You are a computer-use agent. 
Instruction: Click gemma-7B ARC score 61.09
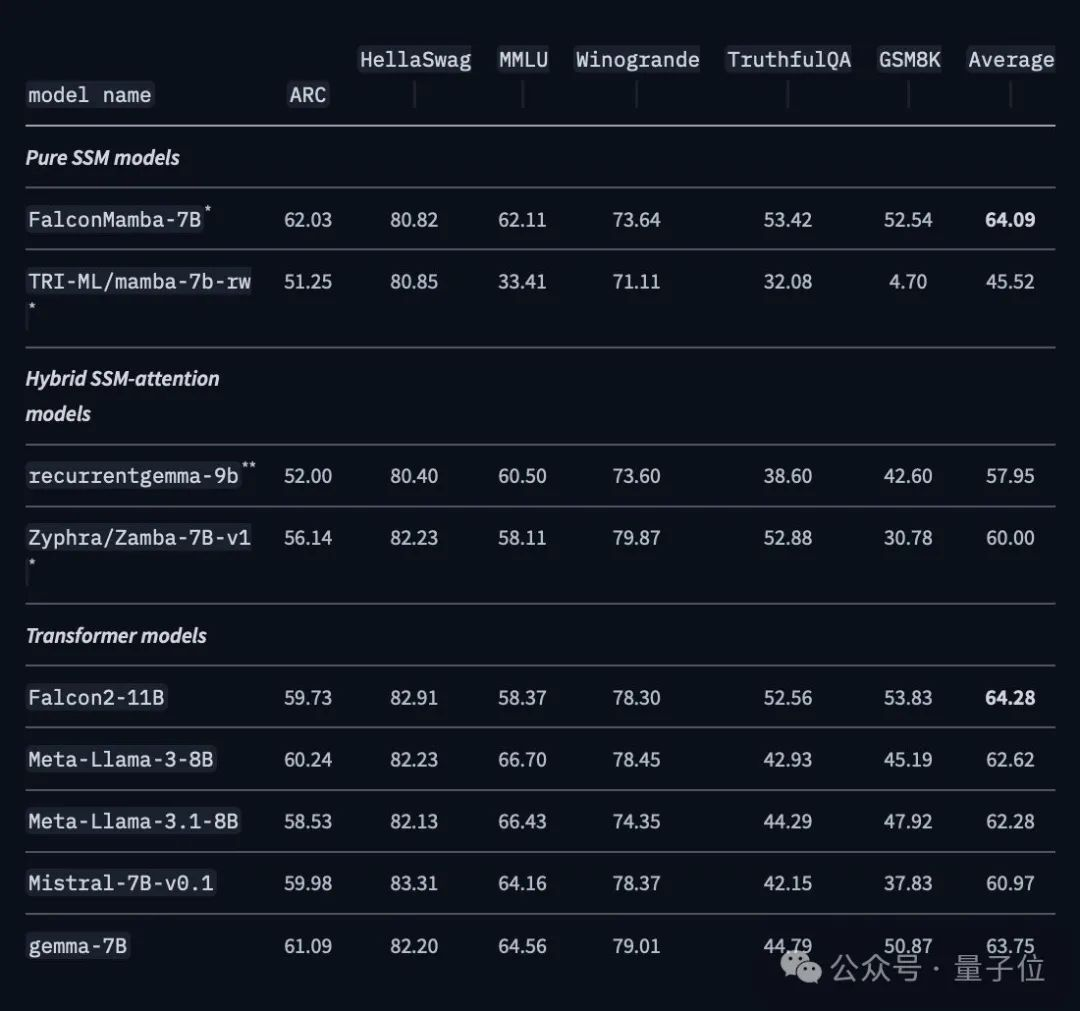(x=308, y=946)
